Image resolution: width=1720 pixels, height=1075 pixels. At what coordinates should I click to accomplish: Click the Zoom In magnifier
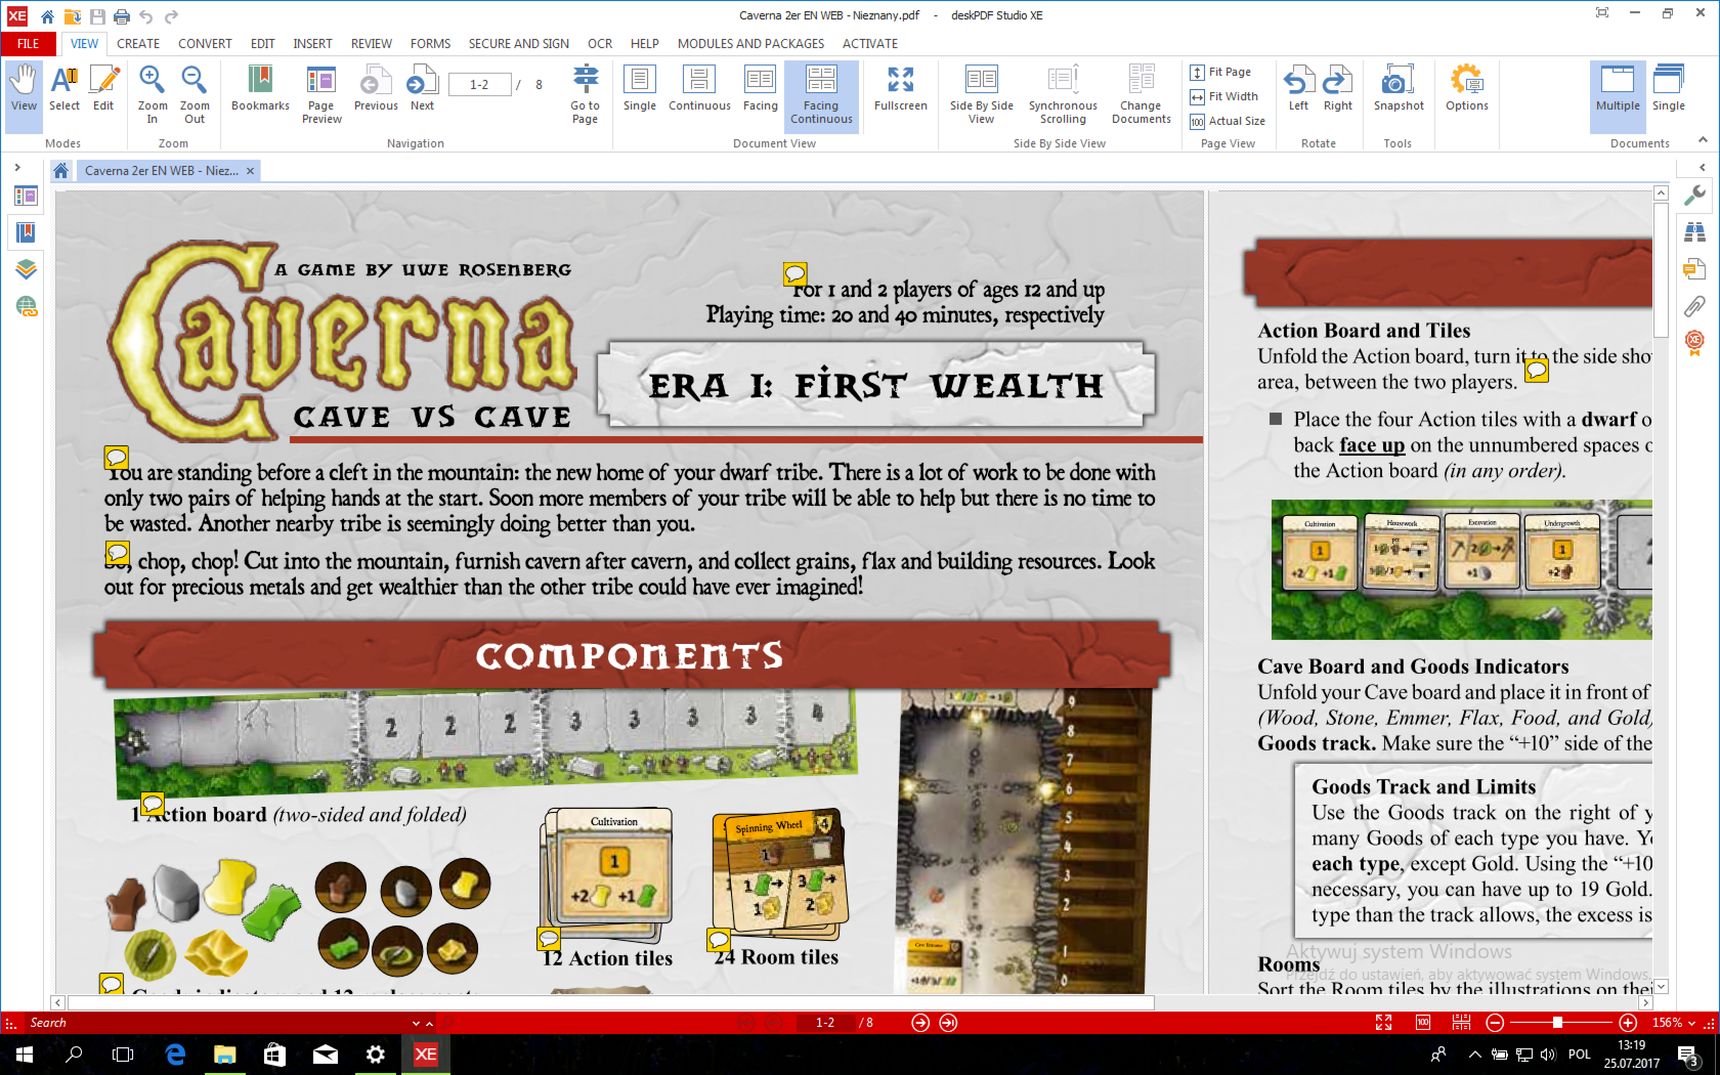152,95
